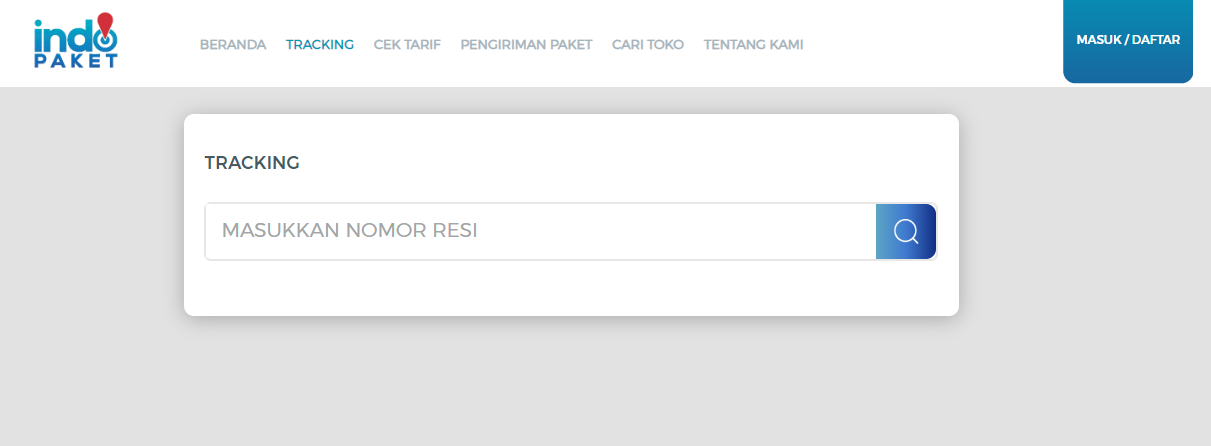The image size is (1211, 446).
Task: Open the Beranda menu item
Action: click(x=233, y=45)
